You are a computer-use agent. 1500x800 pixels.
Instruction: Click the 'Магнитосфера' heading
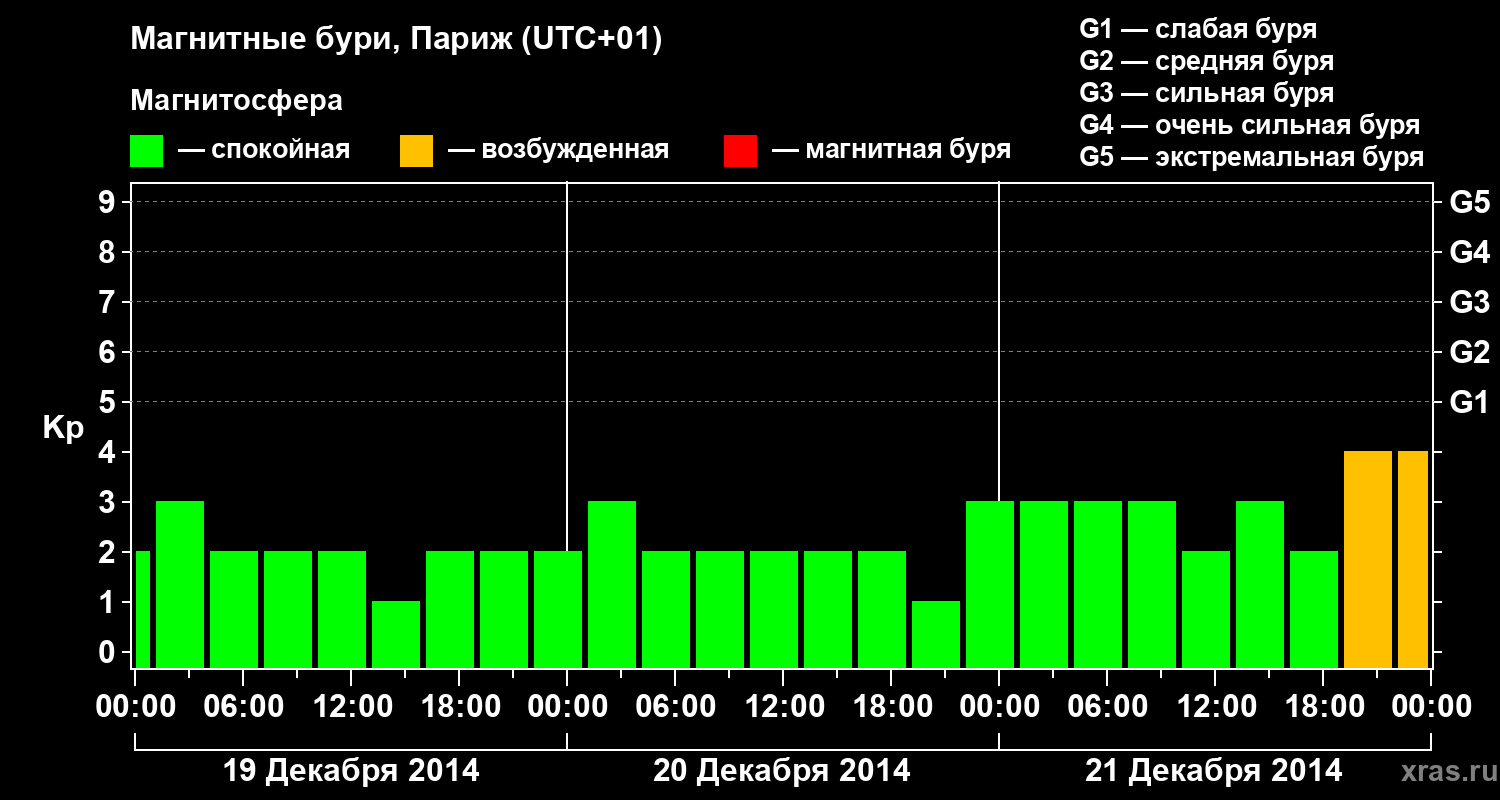pyautogui.click(x=236, y=101)
